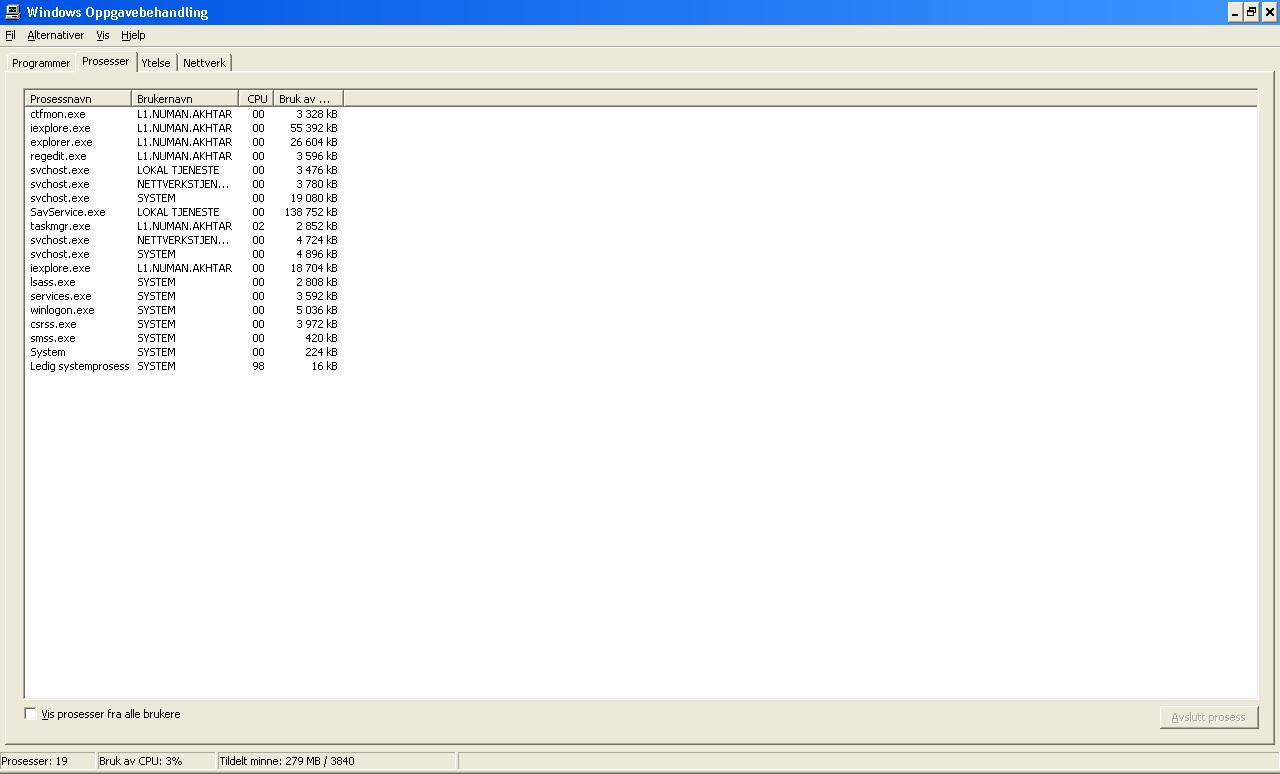1280x774 pixels.
Task: Sort by Bruk av memory column header
Action: (309, 99)
